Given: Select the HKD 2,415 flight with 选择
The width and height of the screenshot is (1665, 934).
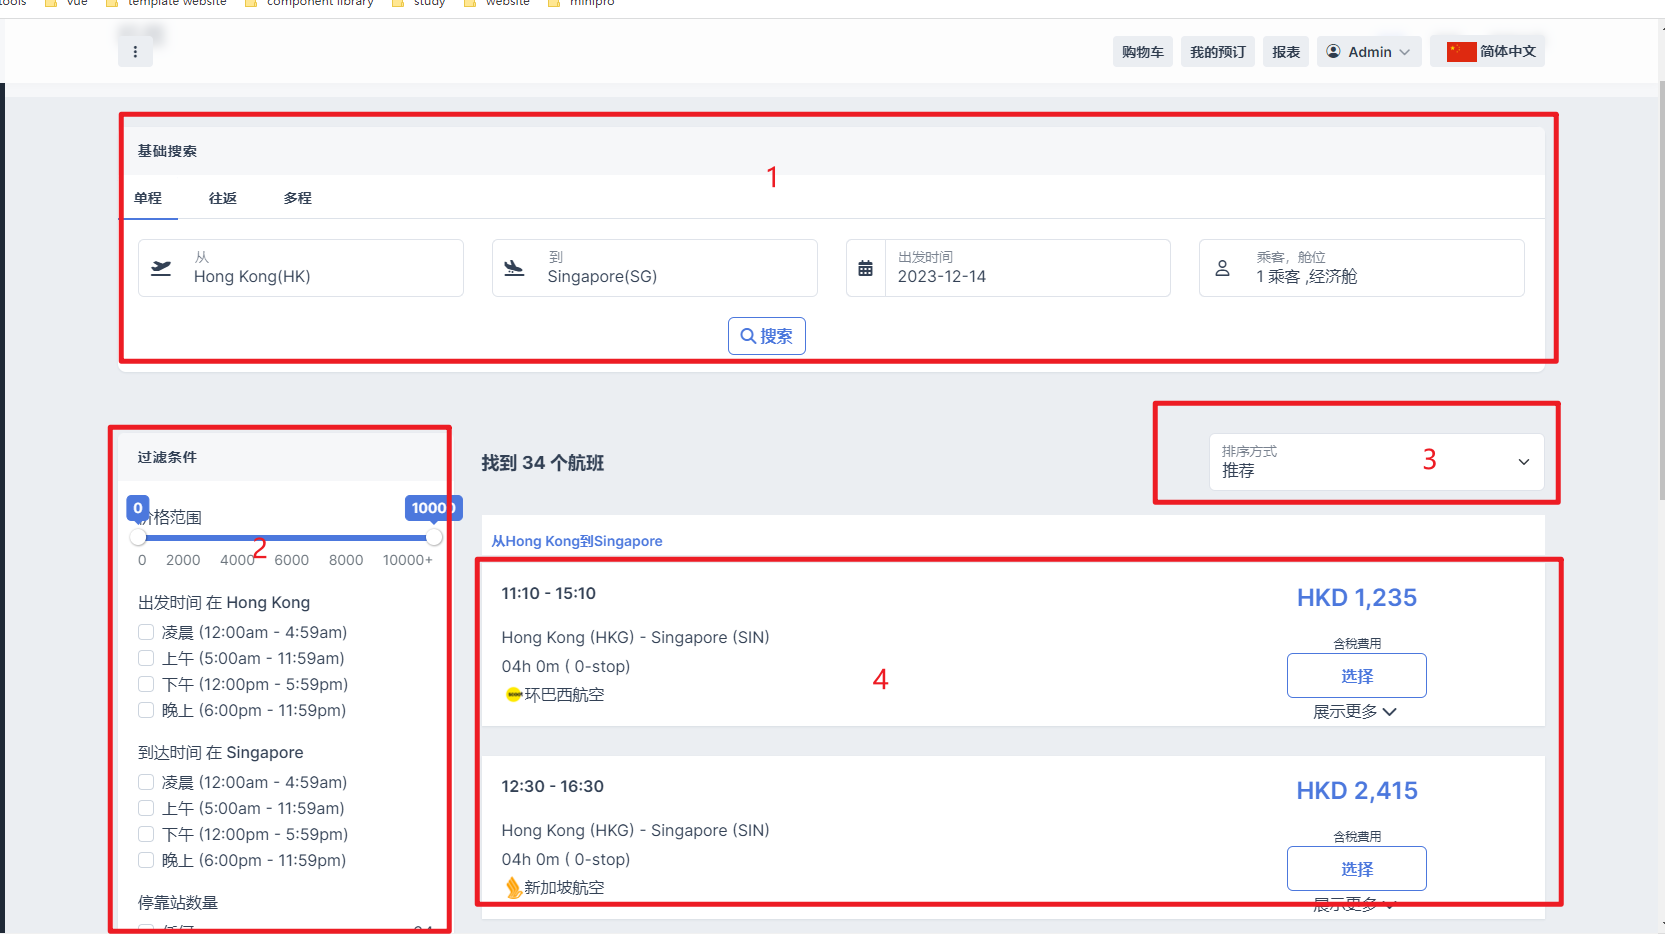Looking at the screenshot, I should tap(1356, 869).
